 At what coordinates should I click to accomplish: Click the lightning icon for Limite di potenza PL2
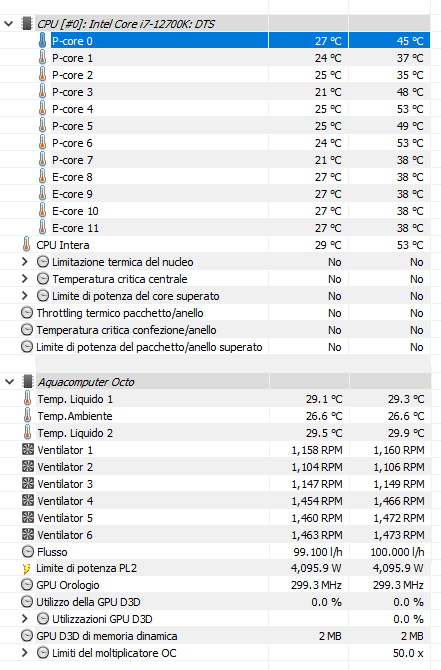[26, 569]
